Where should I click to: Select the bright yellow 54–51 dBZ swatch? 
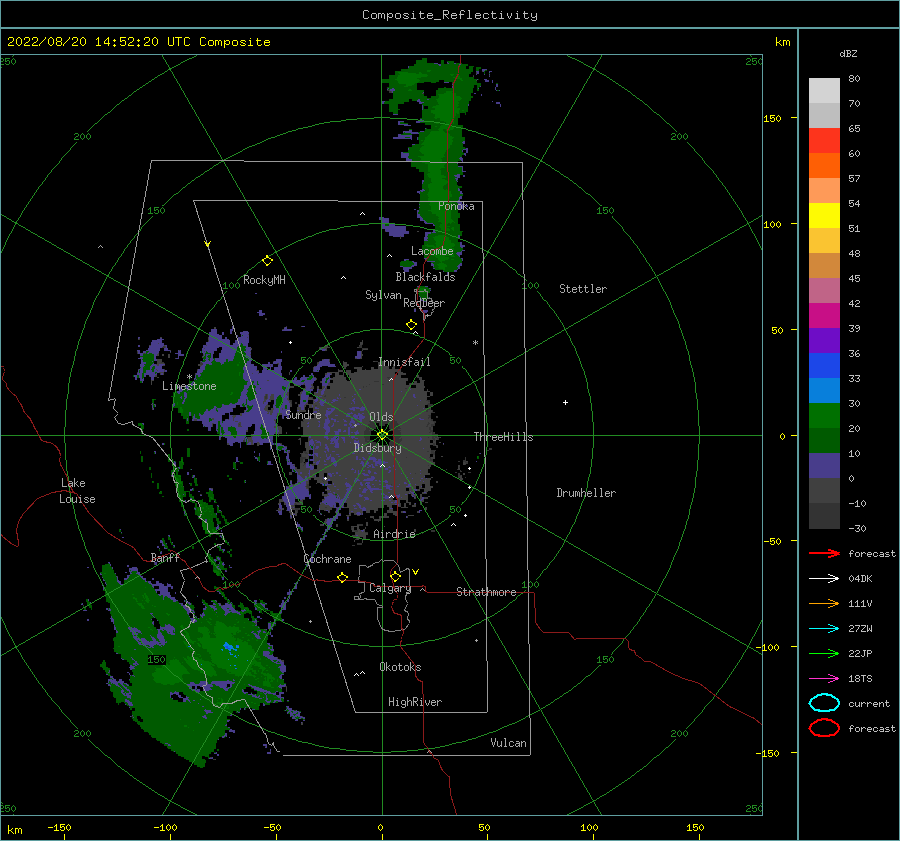click(824, 216)
